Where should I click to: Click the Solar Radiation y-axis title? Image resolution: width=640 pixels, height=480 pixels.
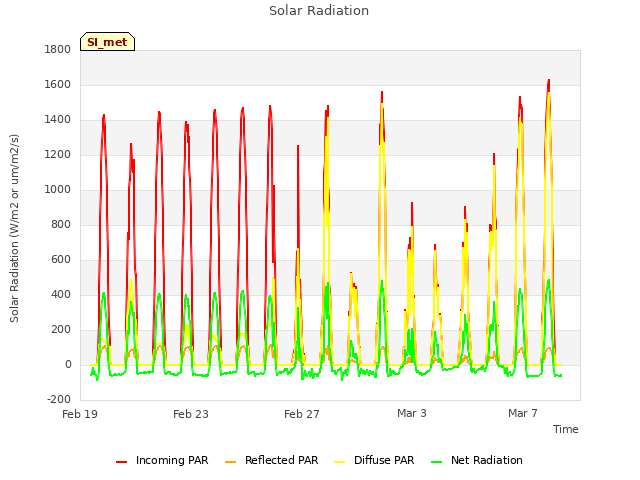click(14, 228)
